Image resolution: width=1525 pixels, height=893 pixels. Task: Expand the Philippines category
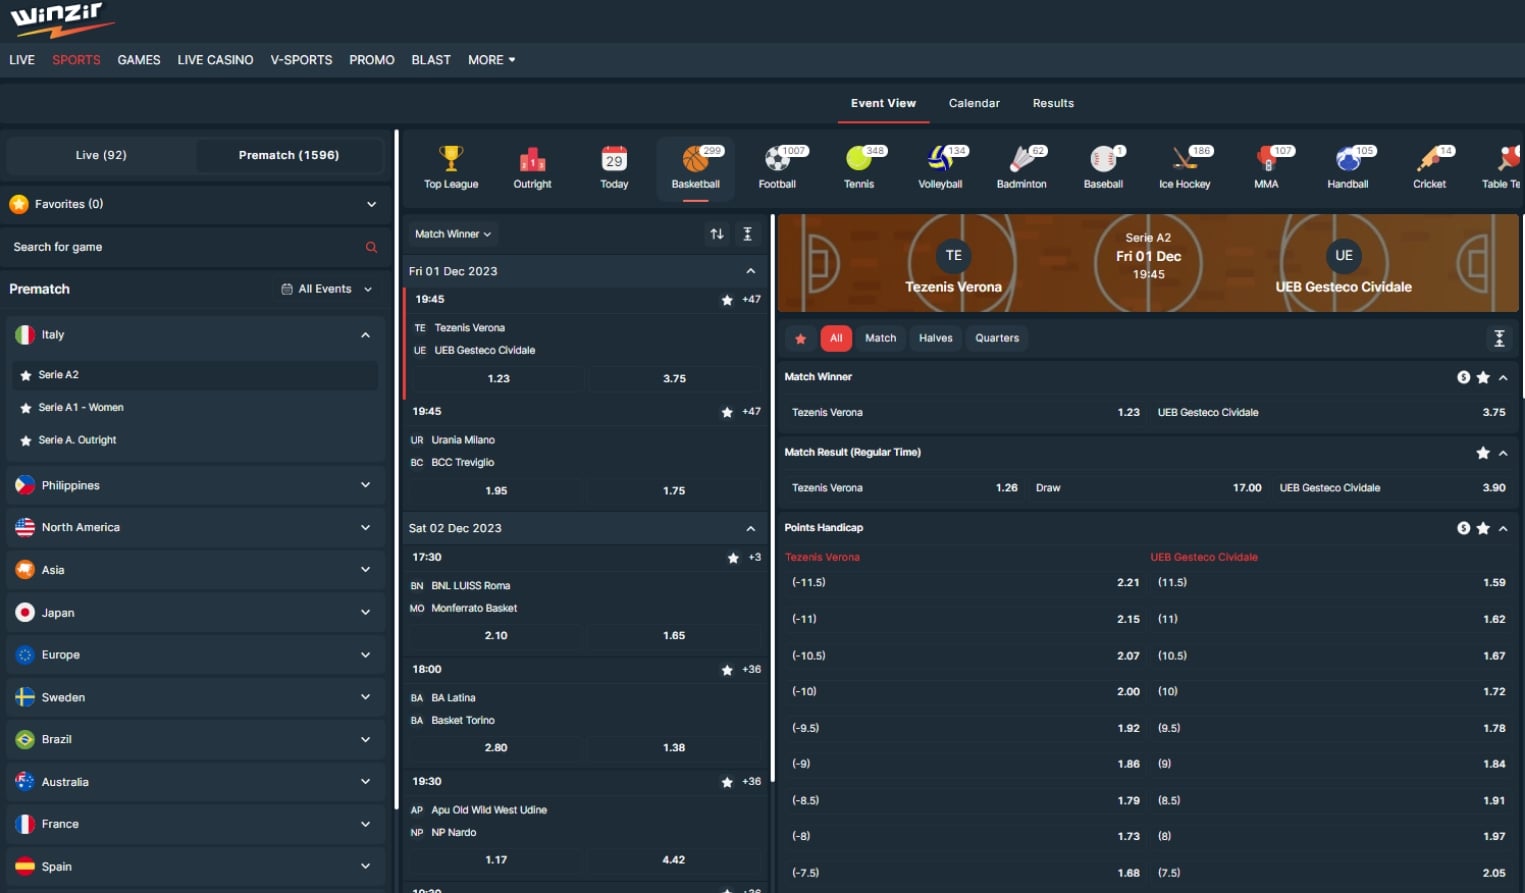(x=365, y=485)
